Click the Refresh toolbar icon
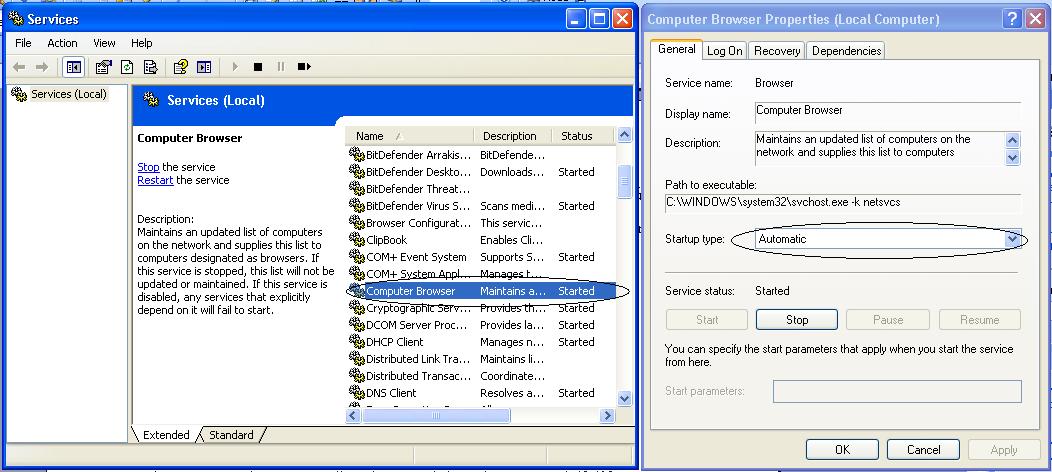 [127, 67]
